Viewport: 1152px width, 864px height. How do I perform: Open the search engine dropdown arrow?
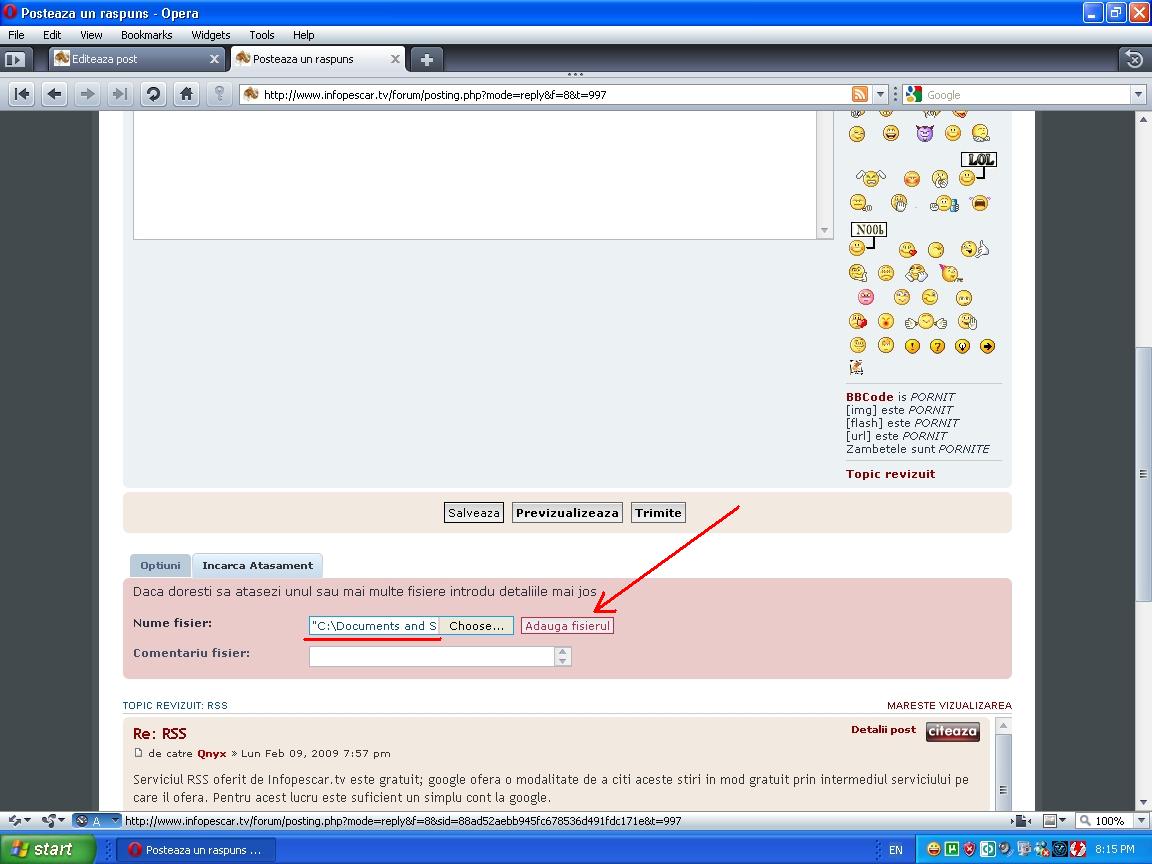coord(1138,94)
